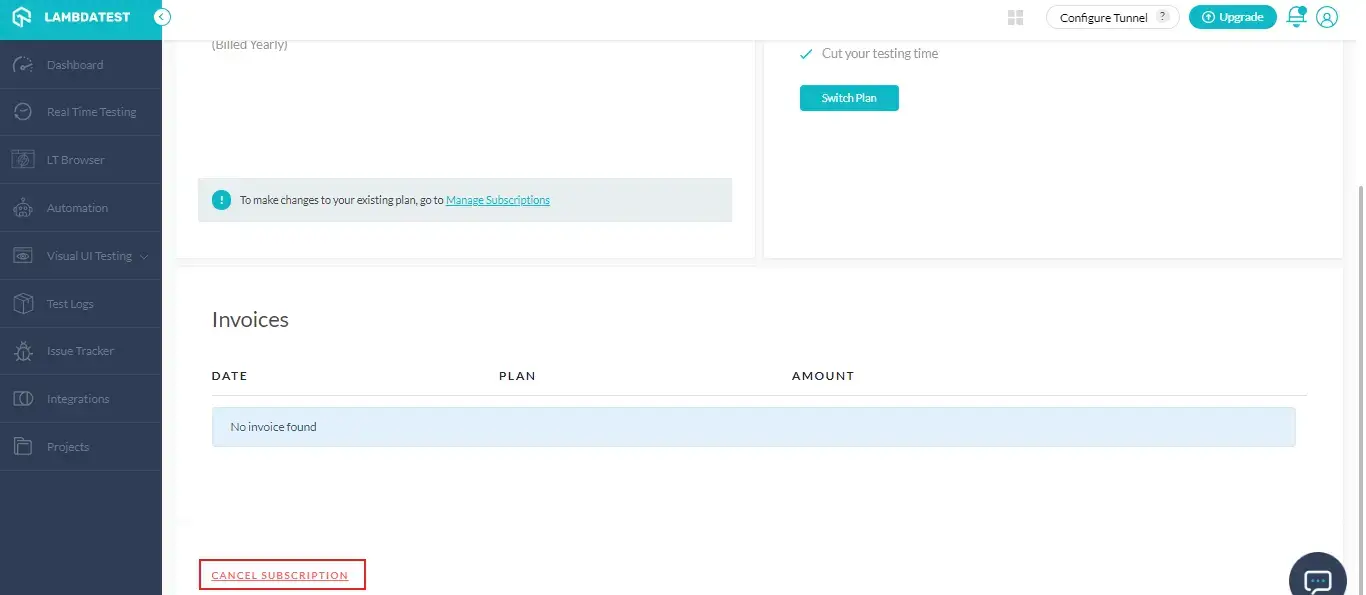Open the Manage Subscriptions link
Screen dimensions: 1366x595
pyautogui.click(x=497, y=200)
